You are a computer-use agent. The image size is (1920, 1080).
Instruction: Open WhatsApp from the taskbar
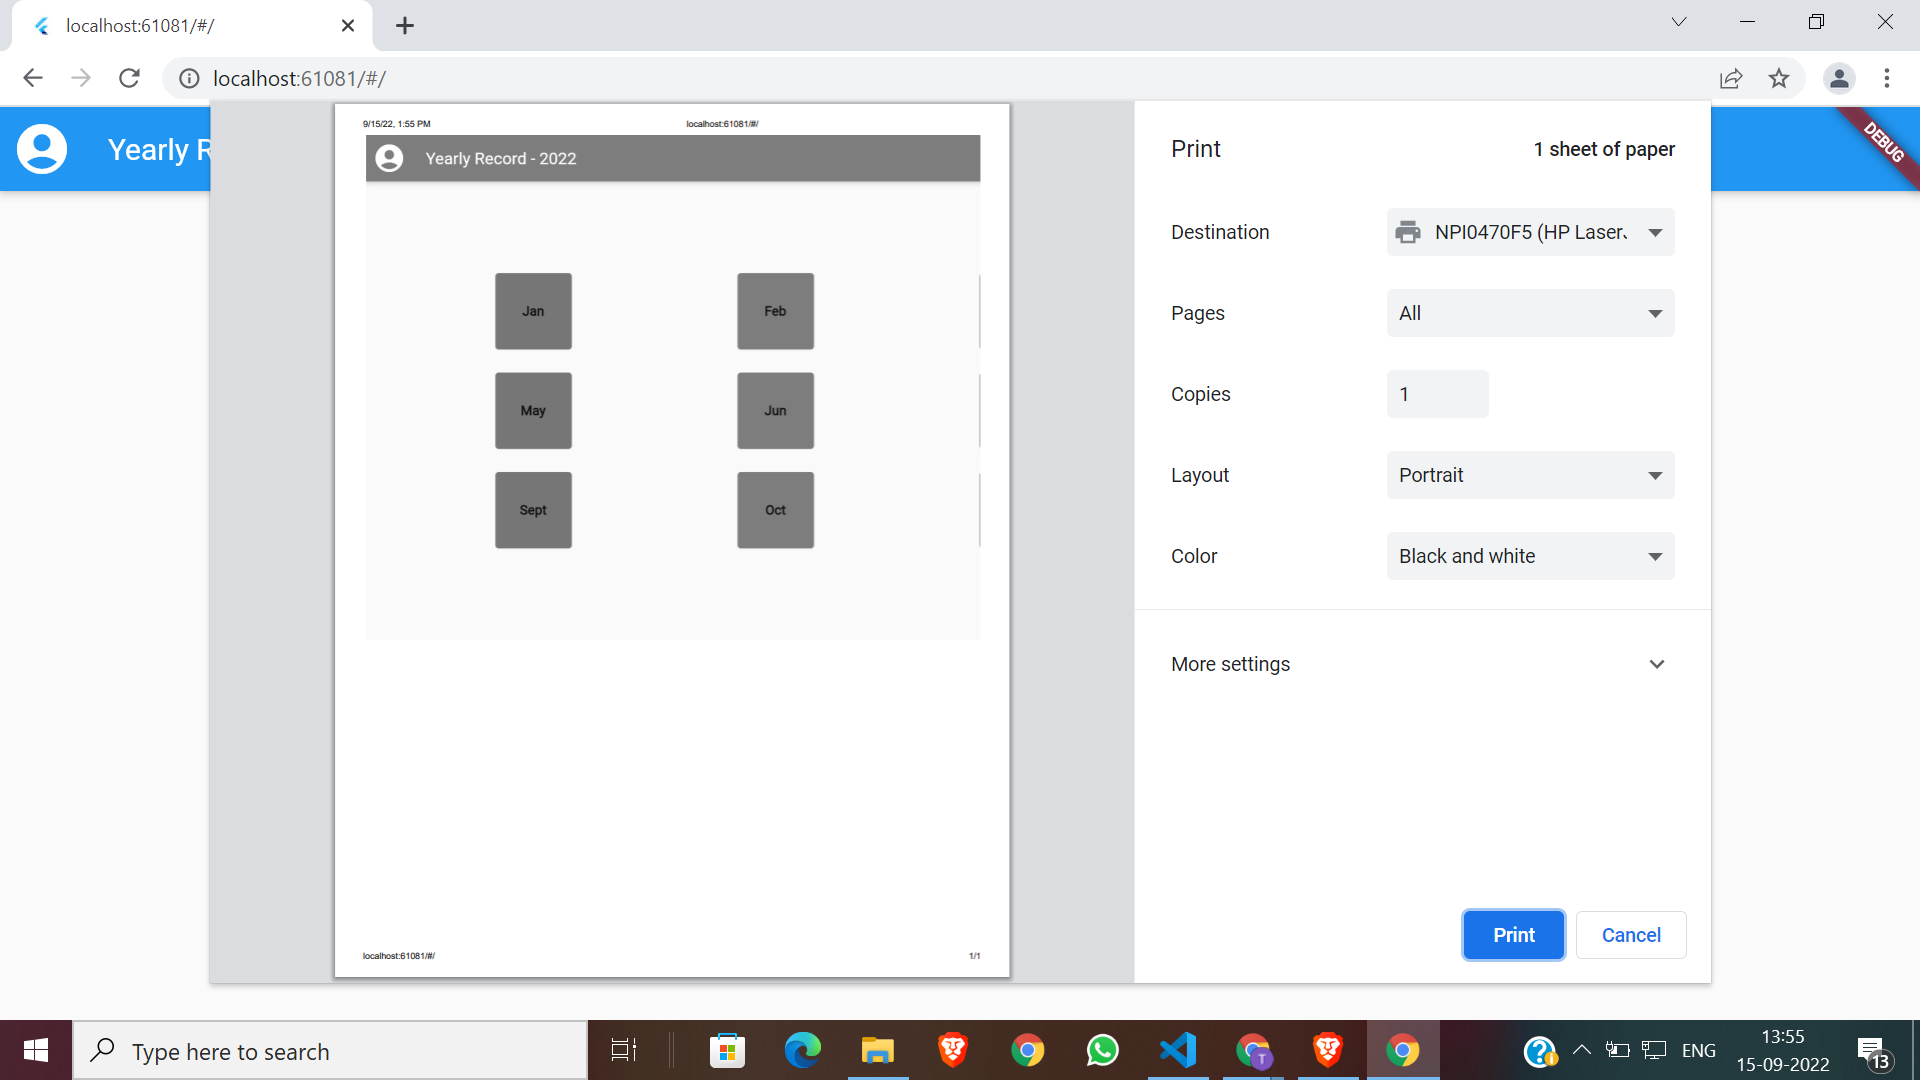[1103, 1050]
